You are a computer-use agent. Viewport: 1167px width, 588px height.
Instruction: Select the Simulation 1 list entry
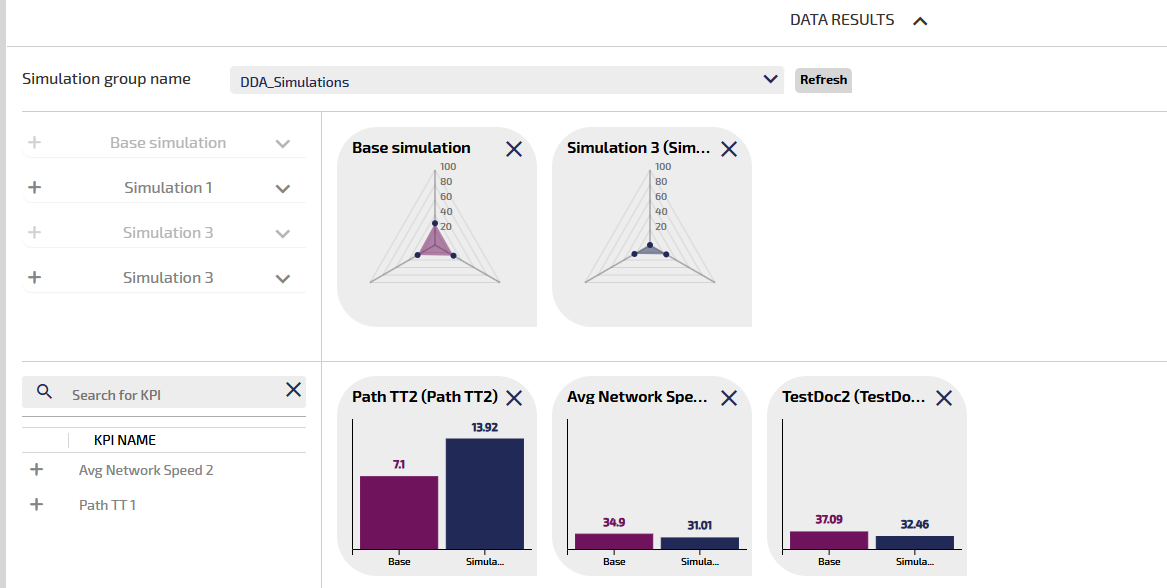[168, 188]
